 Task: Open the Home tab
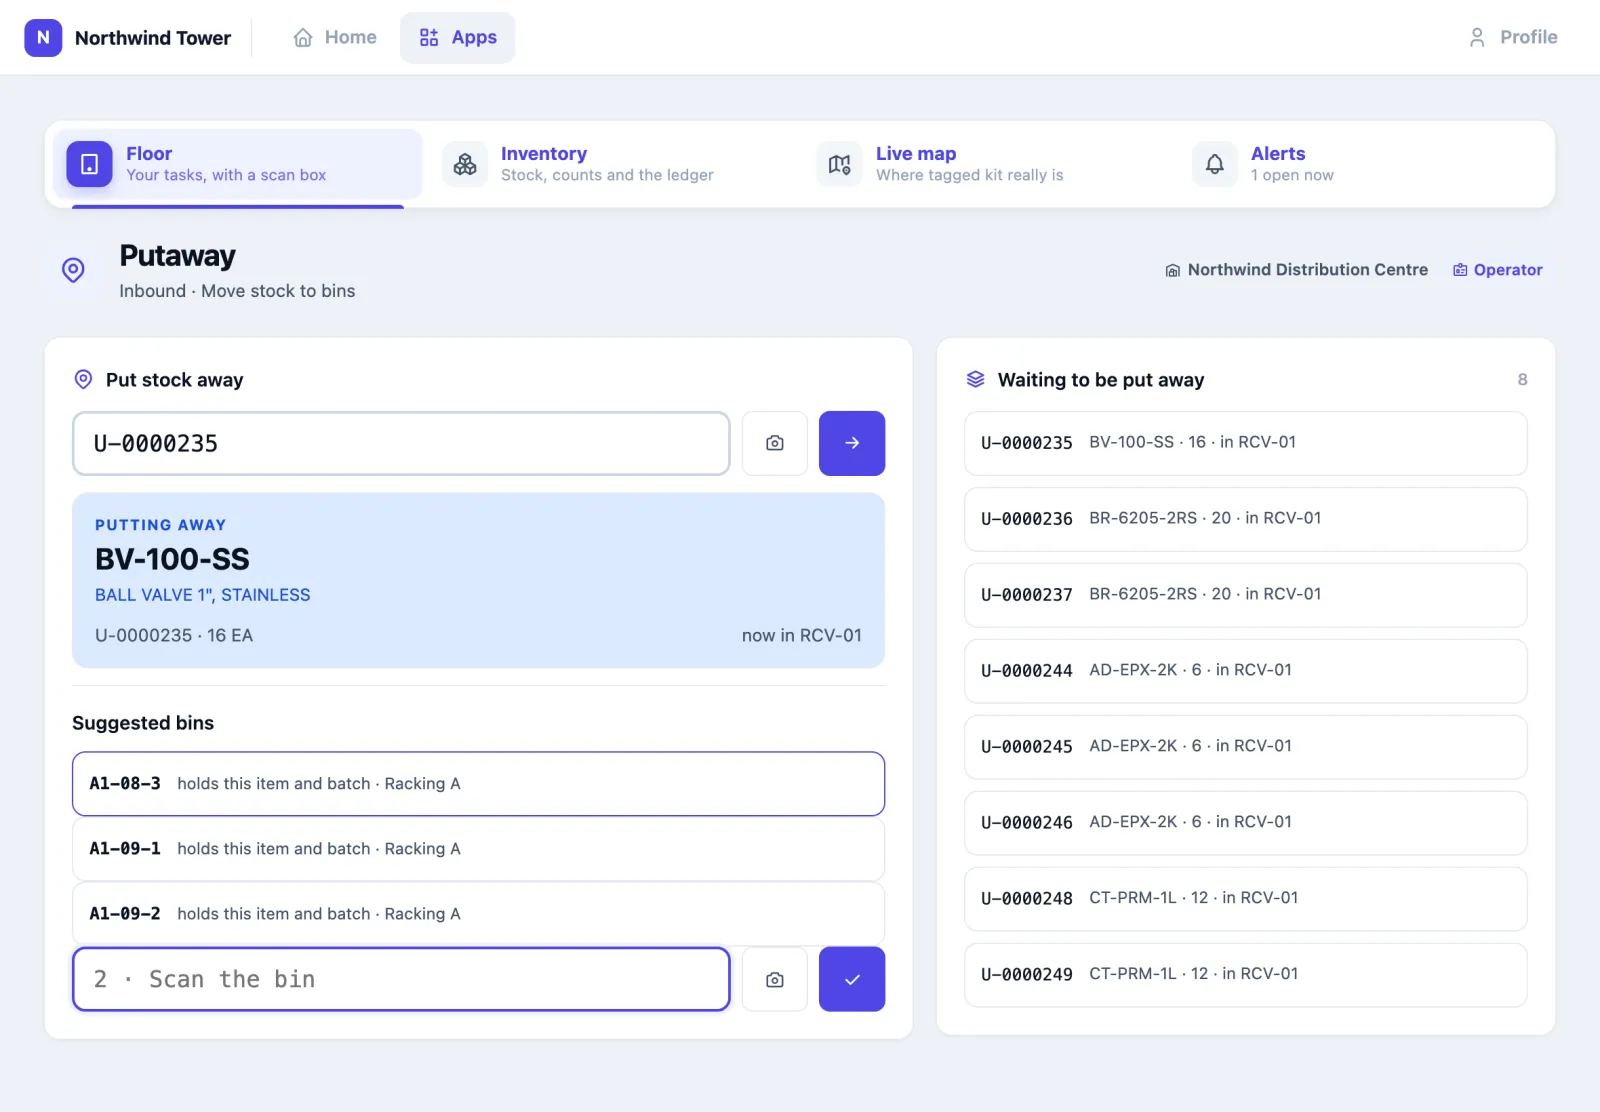point(335,38)
